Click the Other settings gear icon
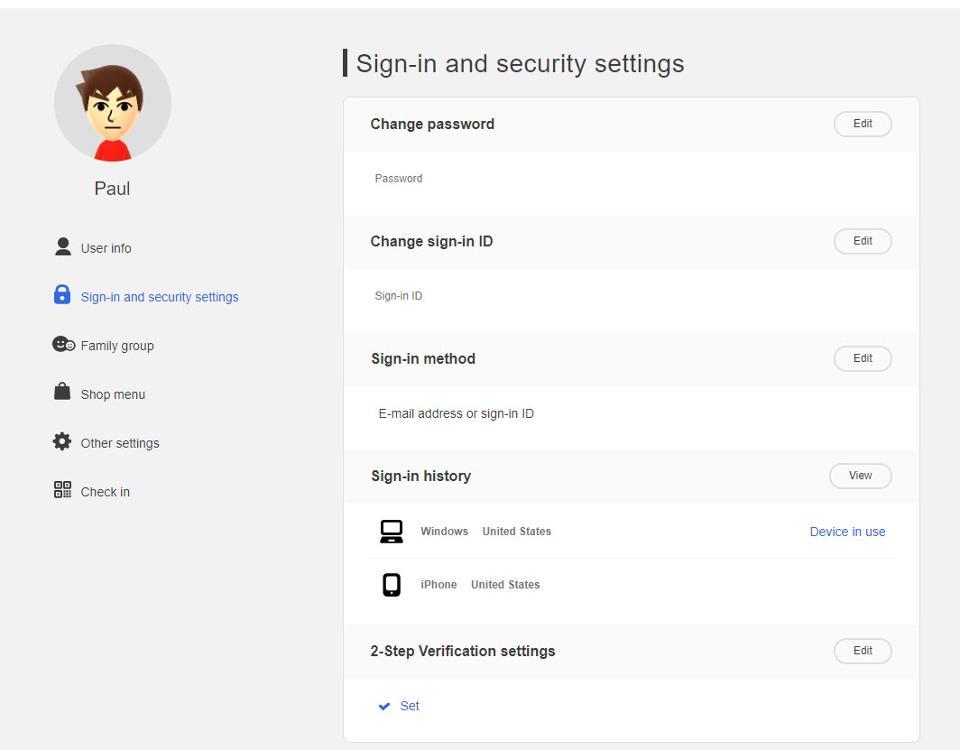This screenshot has width=960, height=750. coord(62,442)
